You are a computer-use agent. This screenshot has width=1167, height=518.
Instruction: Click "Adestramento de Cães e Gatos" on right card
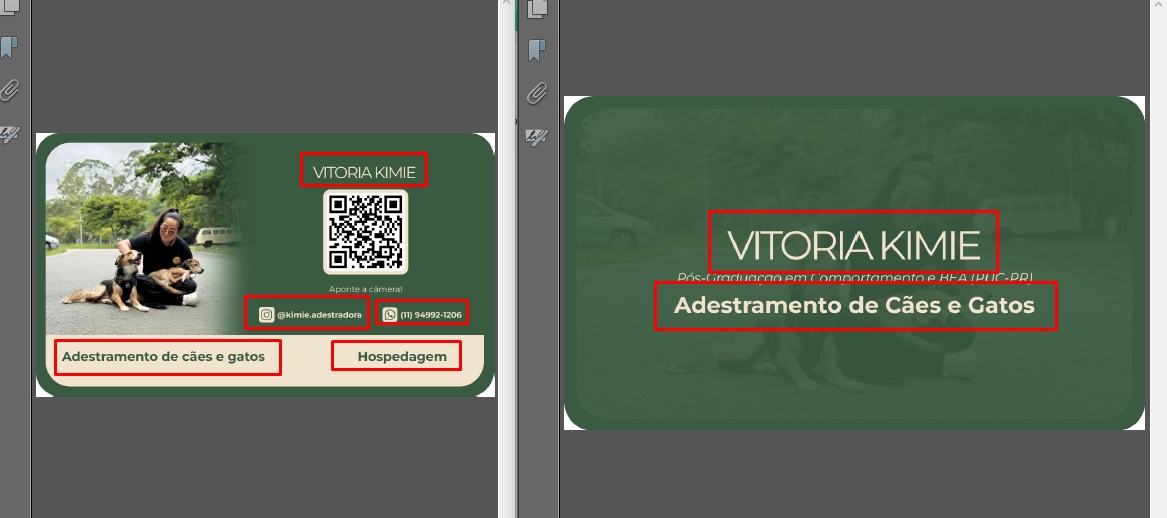[x=855, y=305]
